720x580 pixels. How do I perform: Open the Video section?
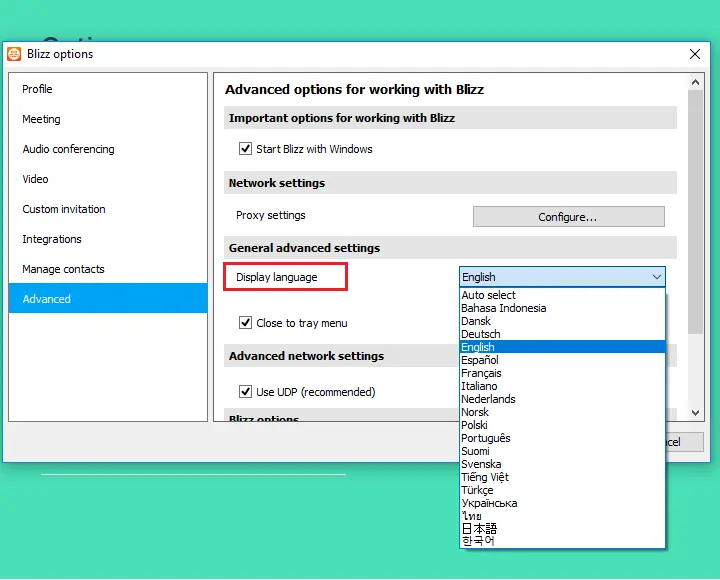(x=108, y=179)
